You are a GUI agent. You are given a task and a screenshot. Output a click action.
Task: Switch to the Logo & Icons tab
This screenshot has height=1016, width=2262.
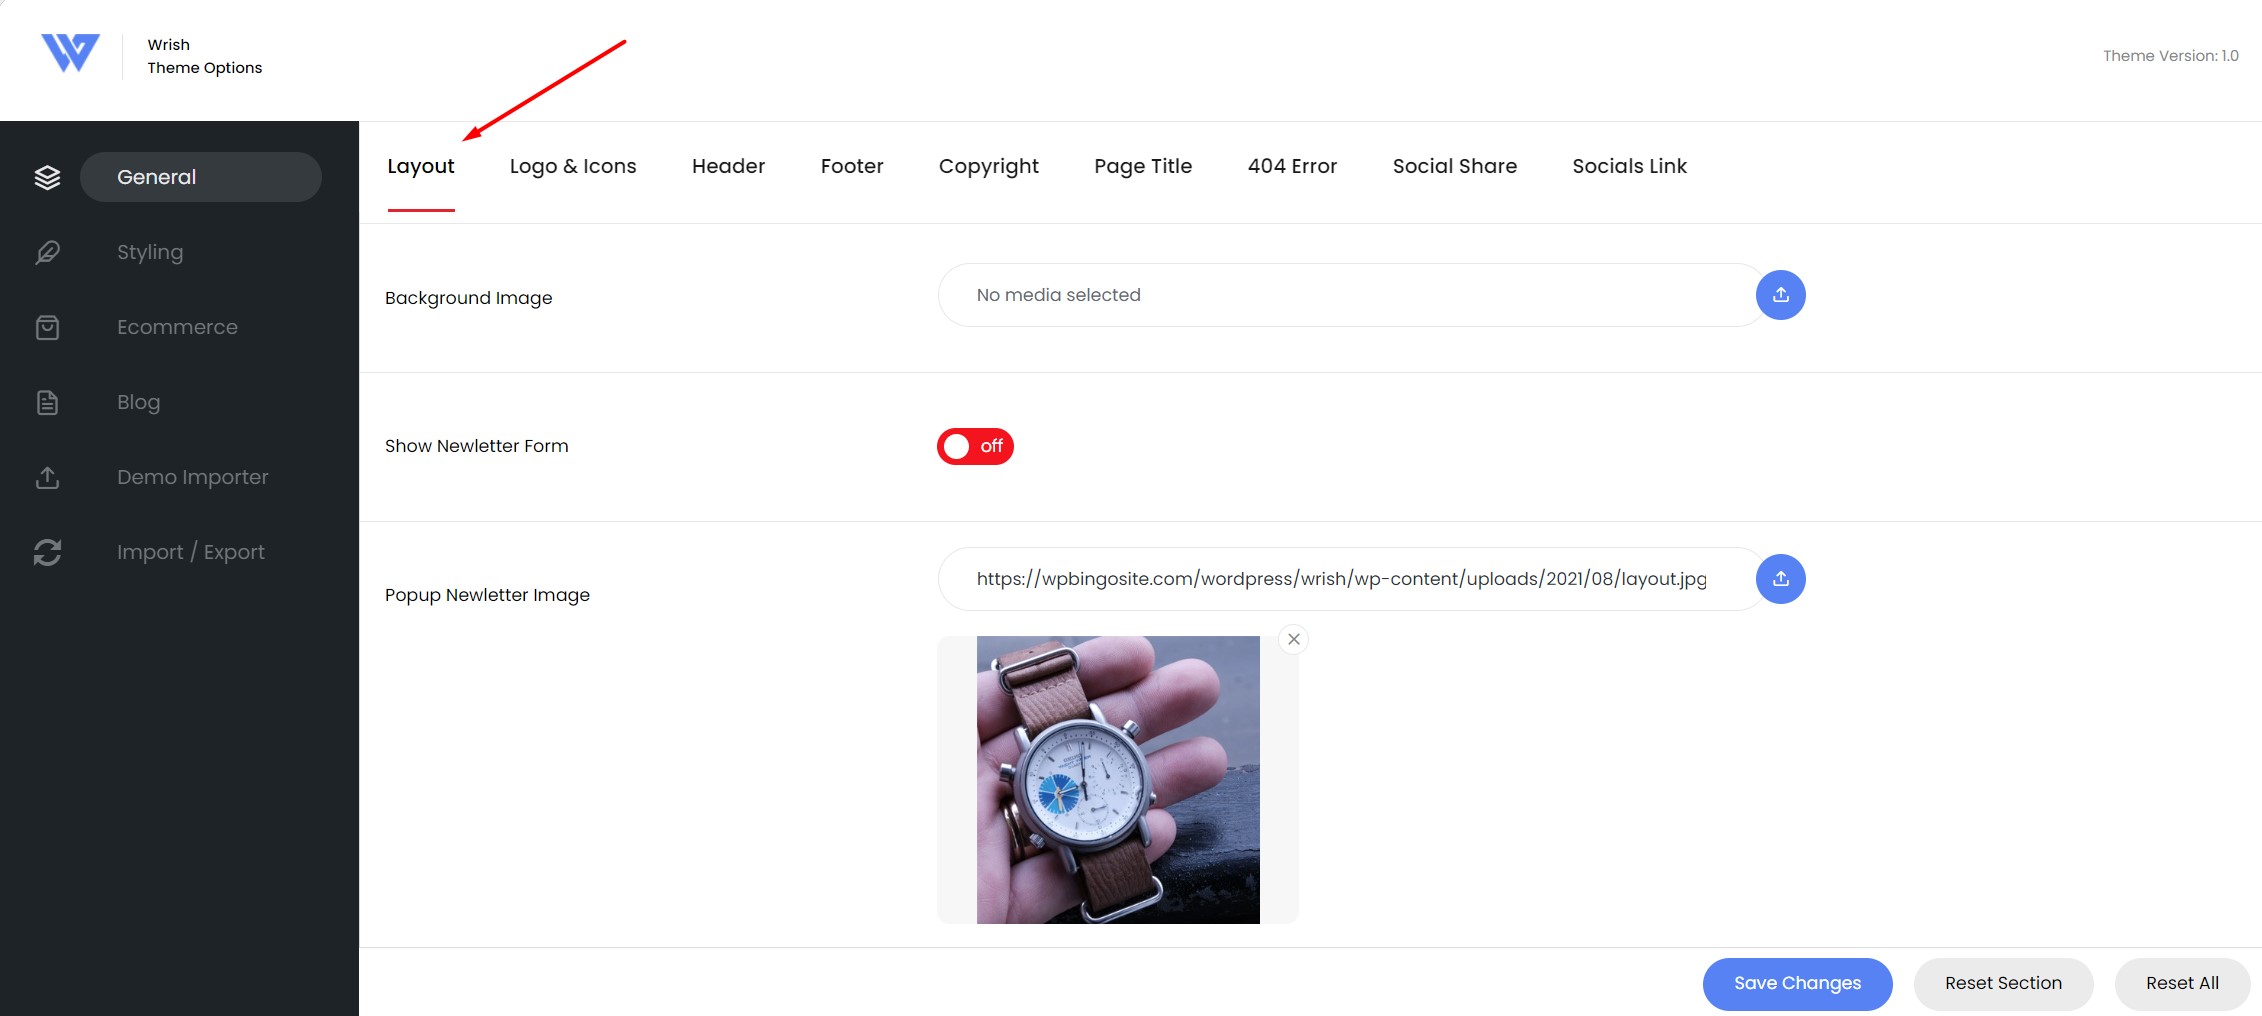pyautogui.click(x=573, y=166)
